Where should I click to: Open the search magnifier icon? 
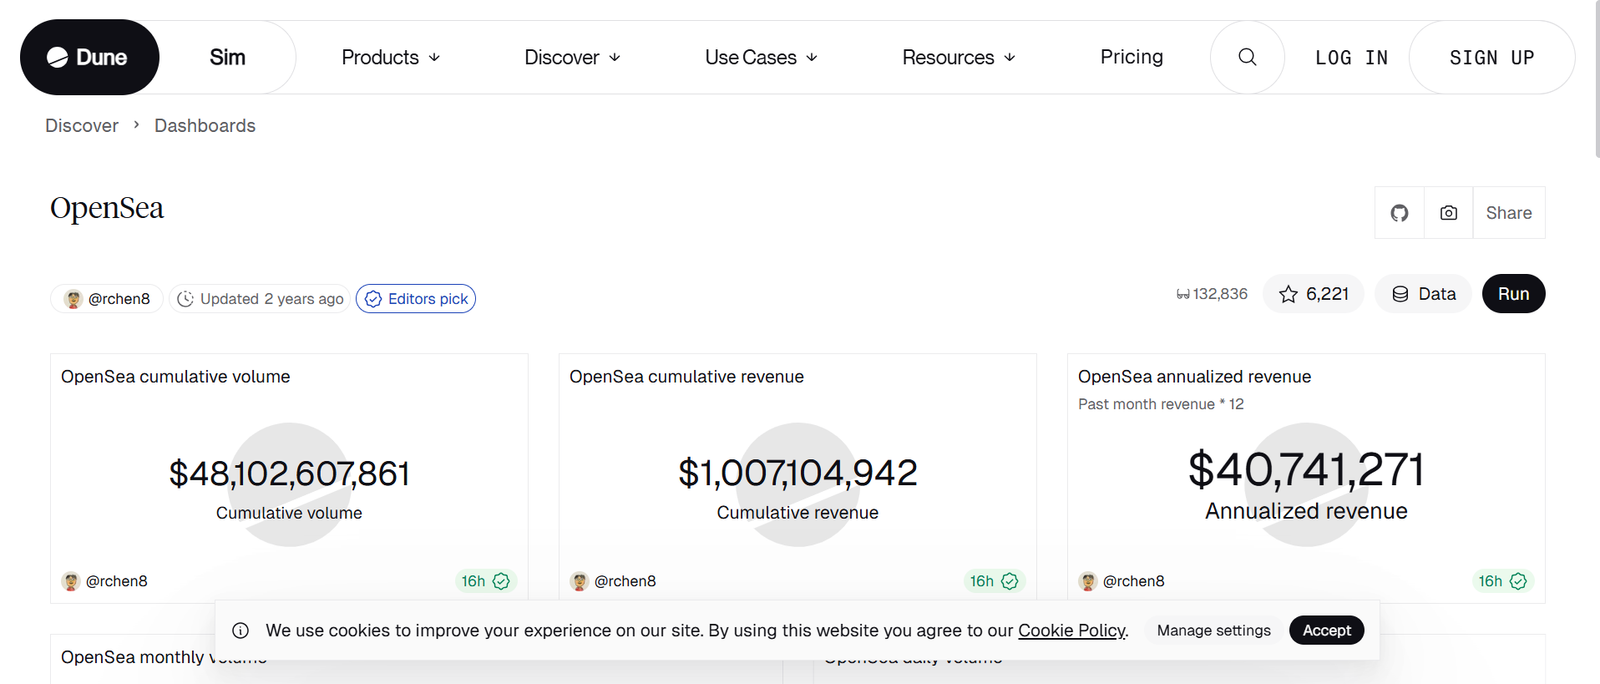click(x=1247, y=57)
